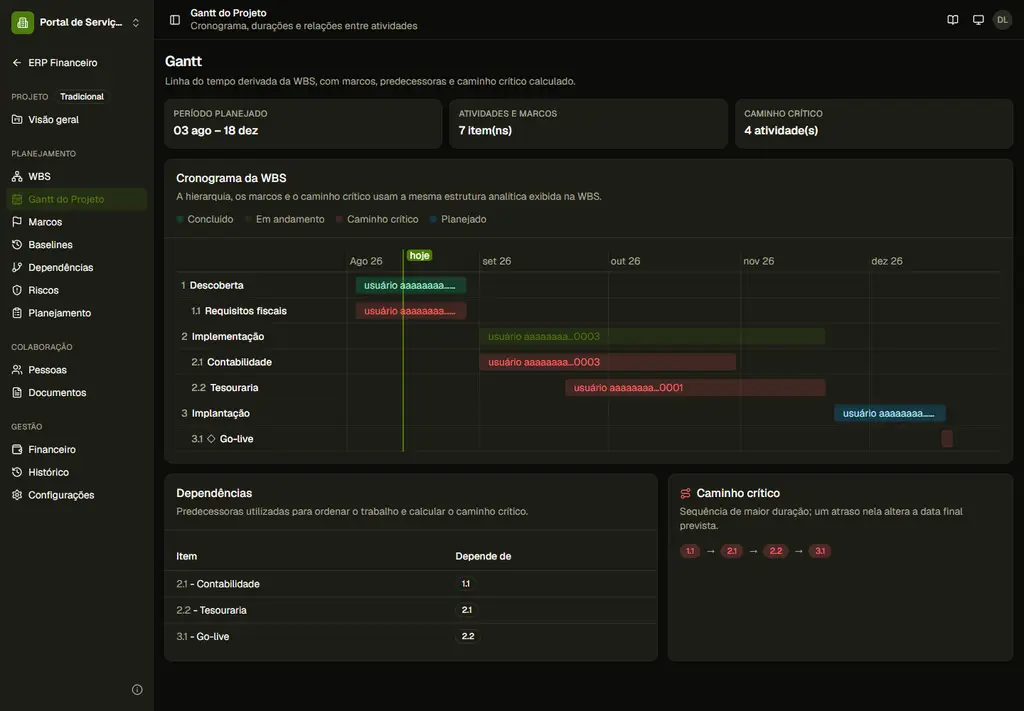
Task: Click the Planejado legend color dot
Action: [433, 219]
